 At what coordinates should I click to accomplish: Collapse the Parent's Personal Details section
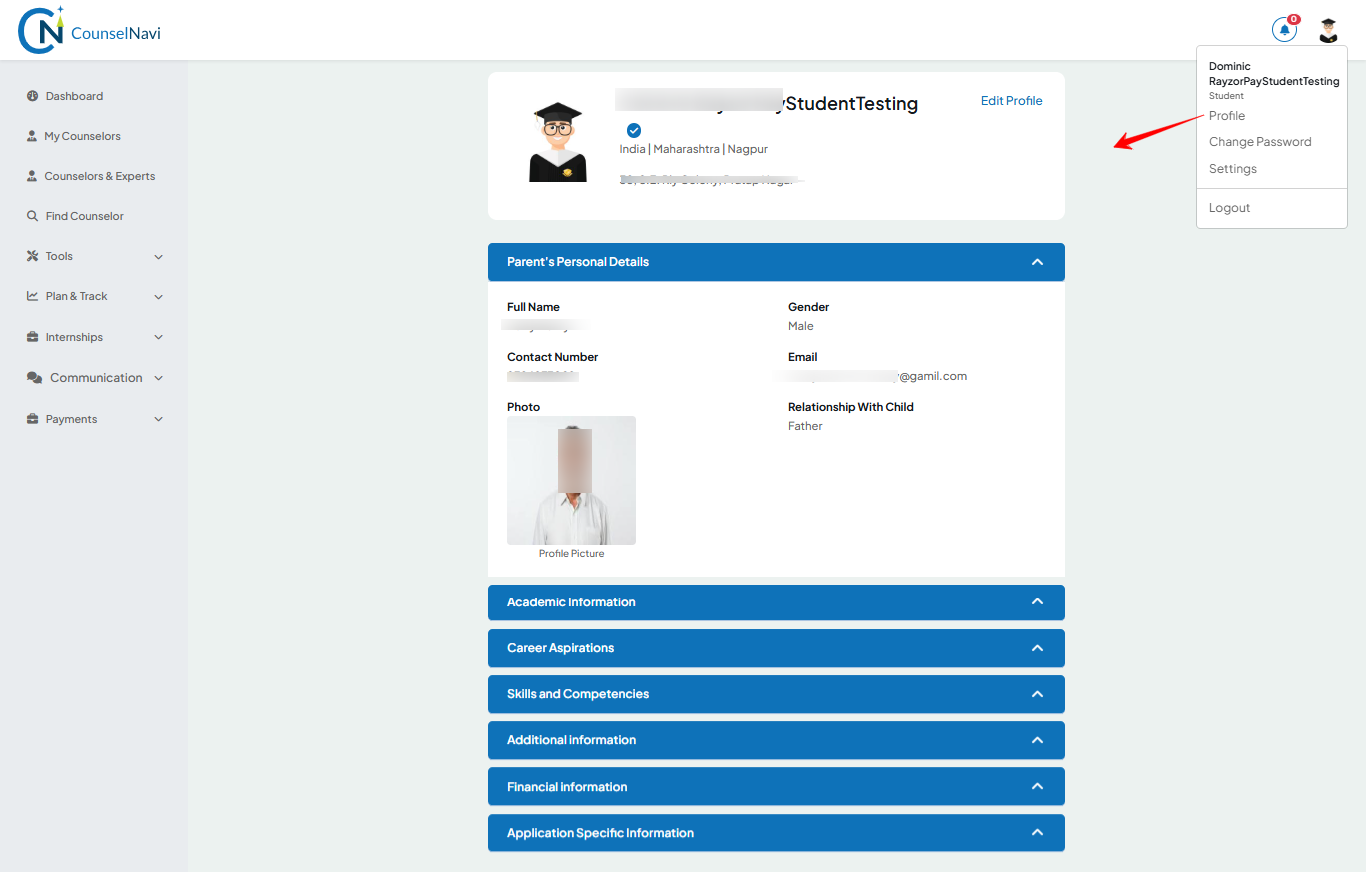click(x=1037, y=261)
